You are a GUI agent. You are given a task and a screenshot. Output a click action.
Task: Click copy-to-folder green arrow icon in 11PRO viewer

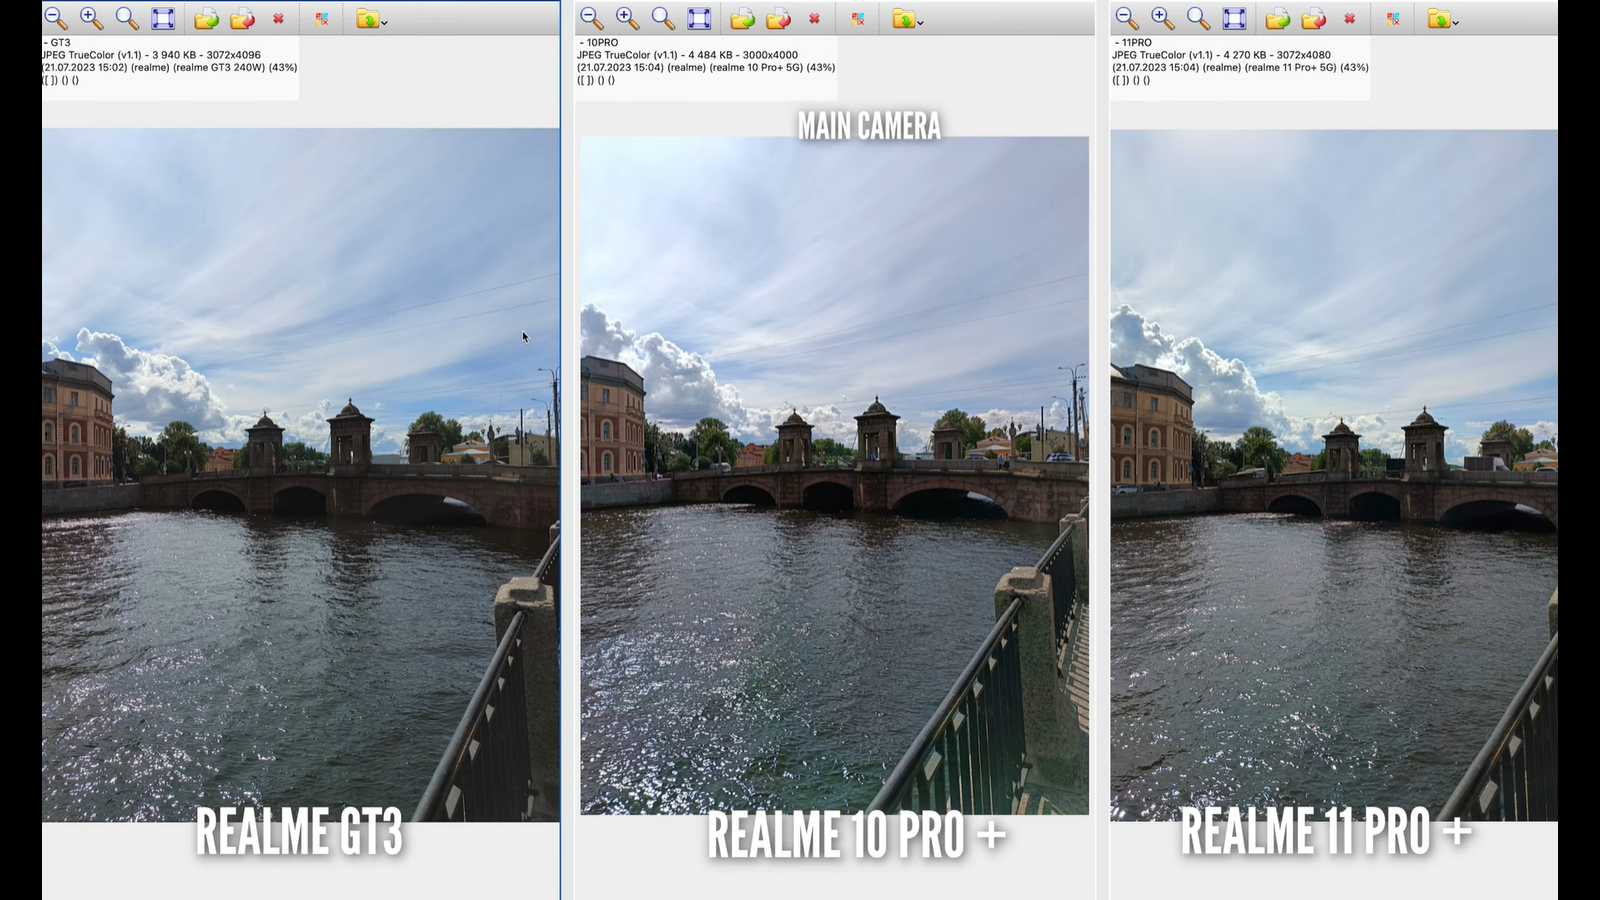point(1277,19)
